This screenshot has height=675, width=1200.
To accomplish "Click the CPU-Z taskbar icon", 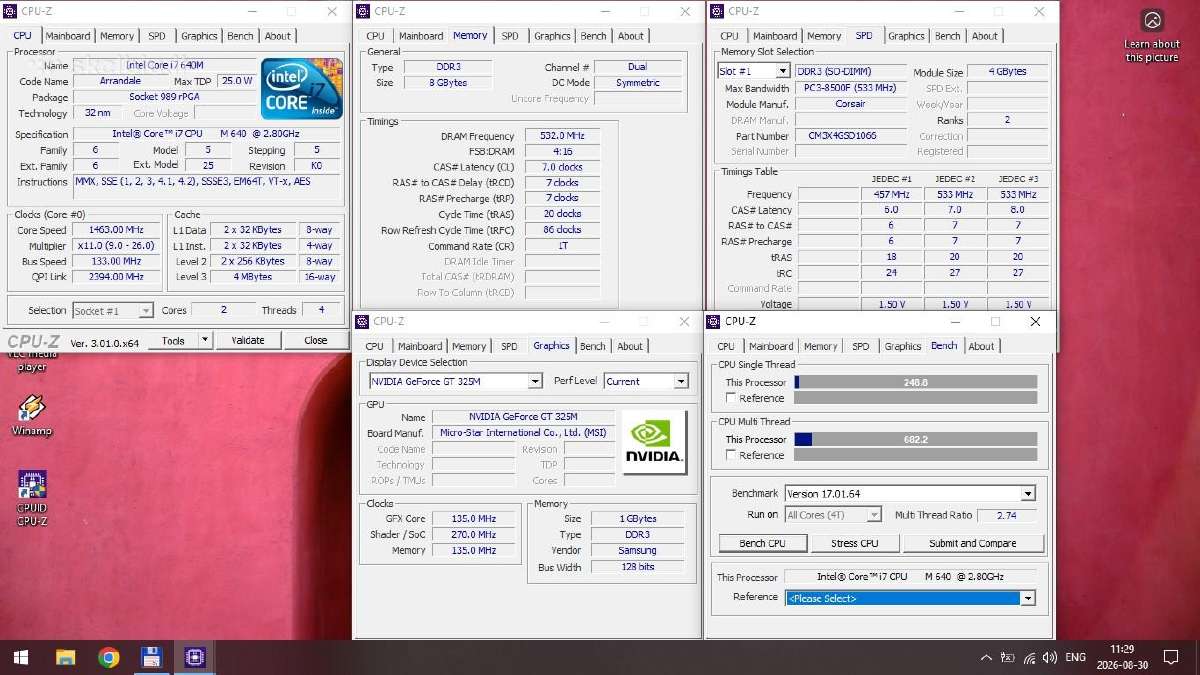I will click(194, 657).
